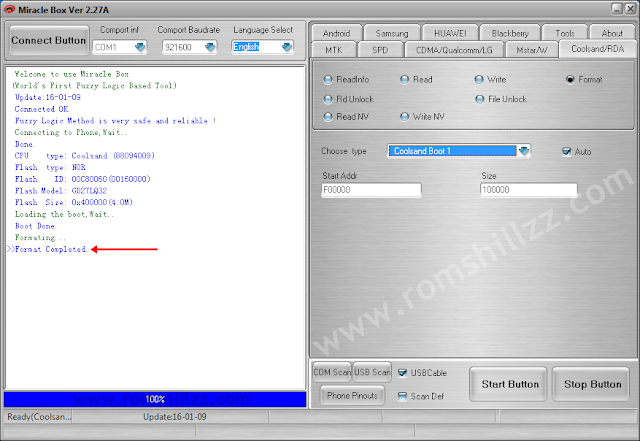Switch to the MTK tab
The width and height of the screenshot is (640, 441).
pyautogui.click(x=333, y=50)
